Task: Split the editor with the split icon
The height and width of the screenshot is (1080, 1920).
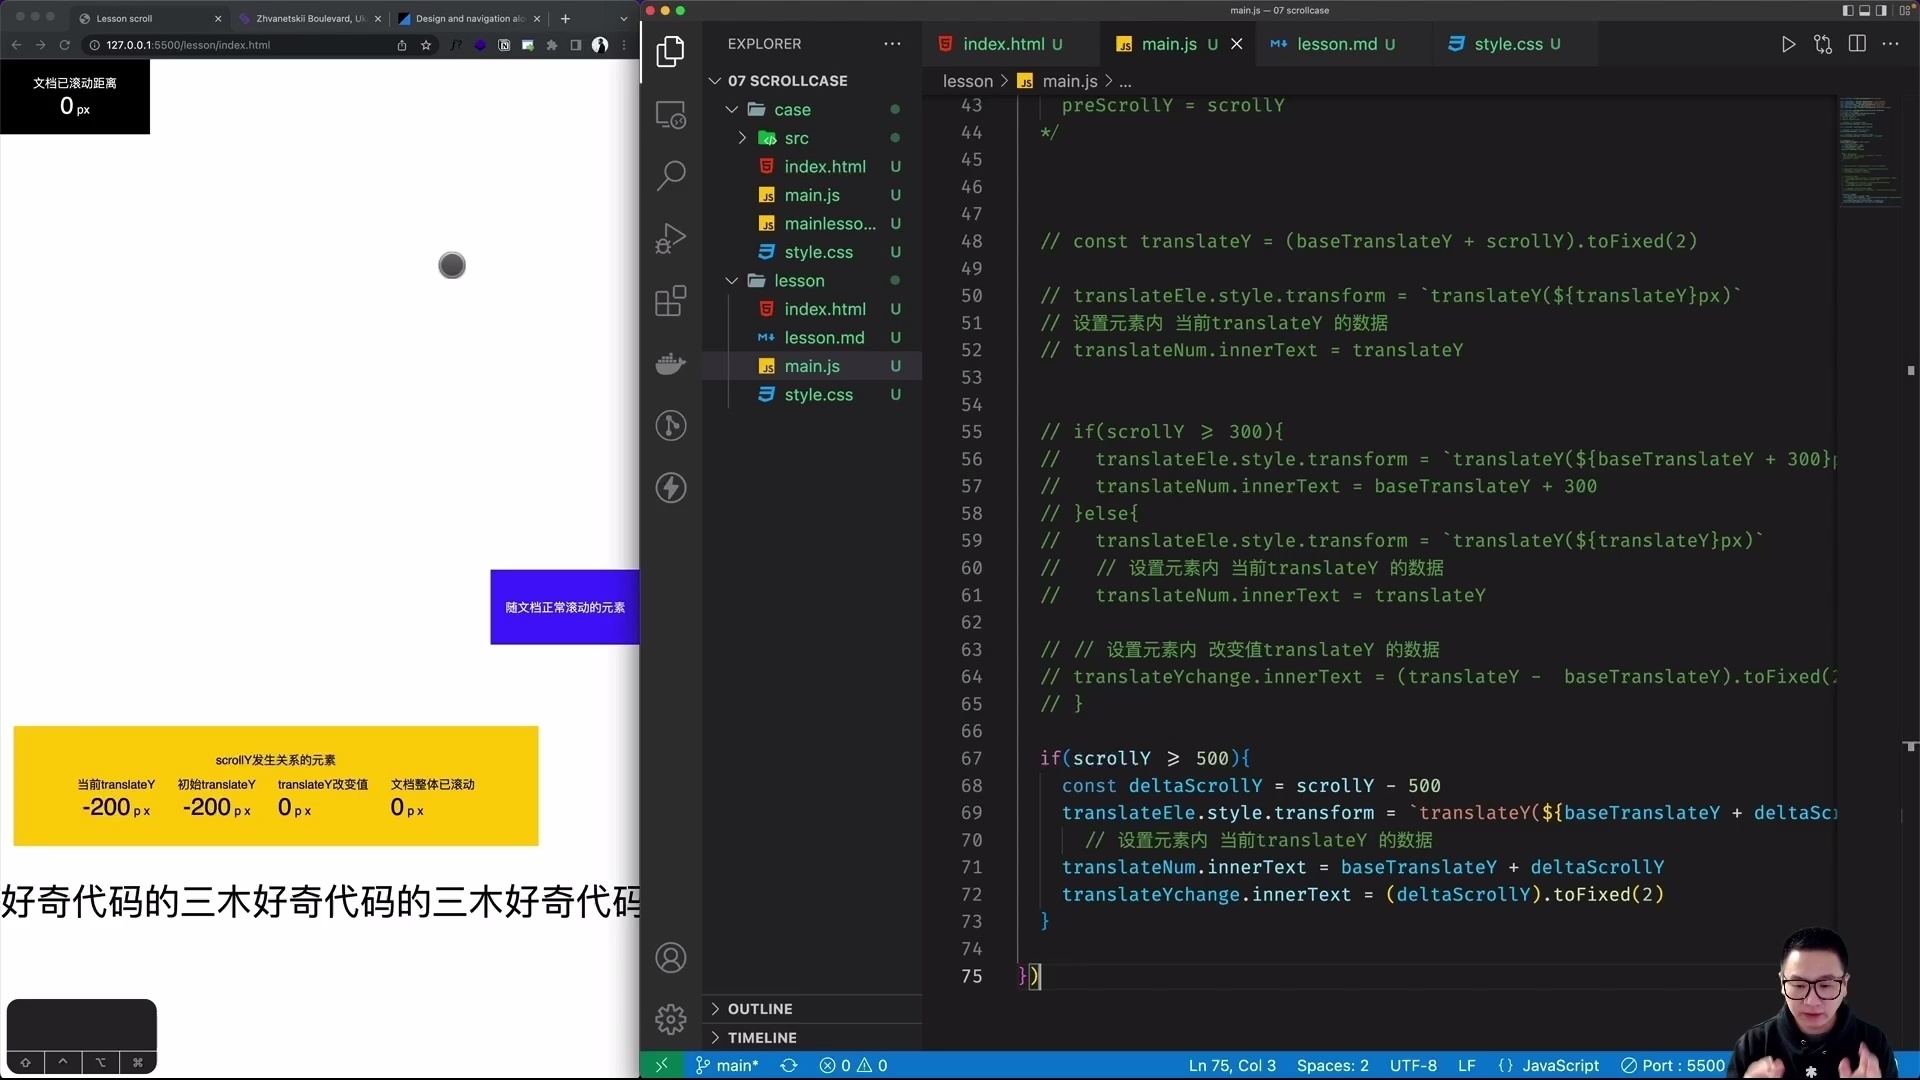Action: (x=1857, y=44)
